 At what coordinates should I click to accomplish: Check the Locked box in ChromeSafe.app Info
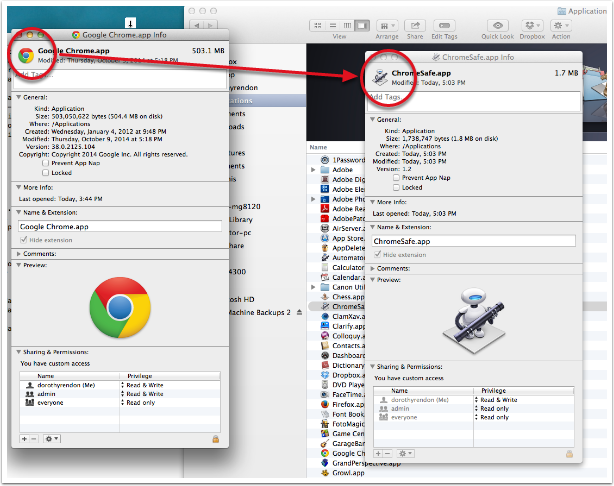397,187
